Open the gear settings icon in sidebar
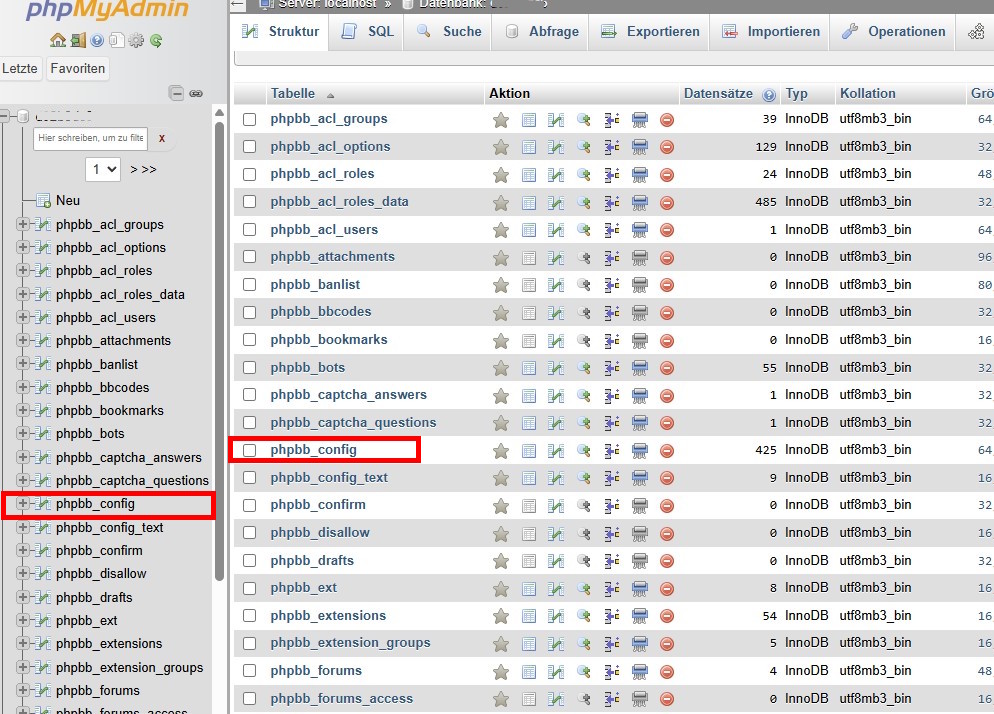Screen dimensions: 994x714 point(136,41)
